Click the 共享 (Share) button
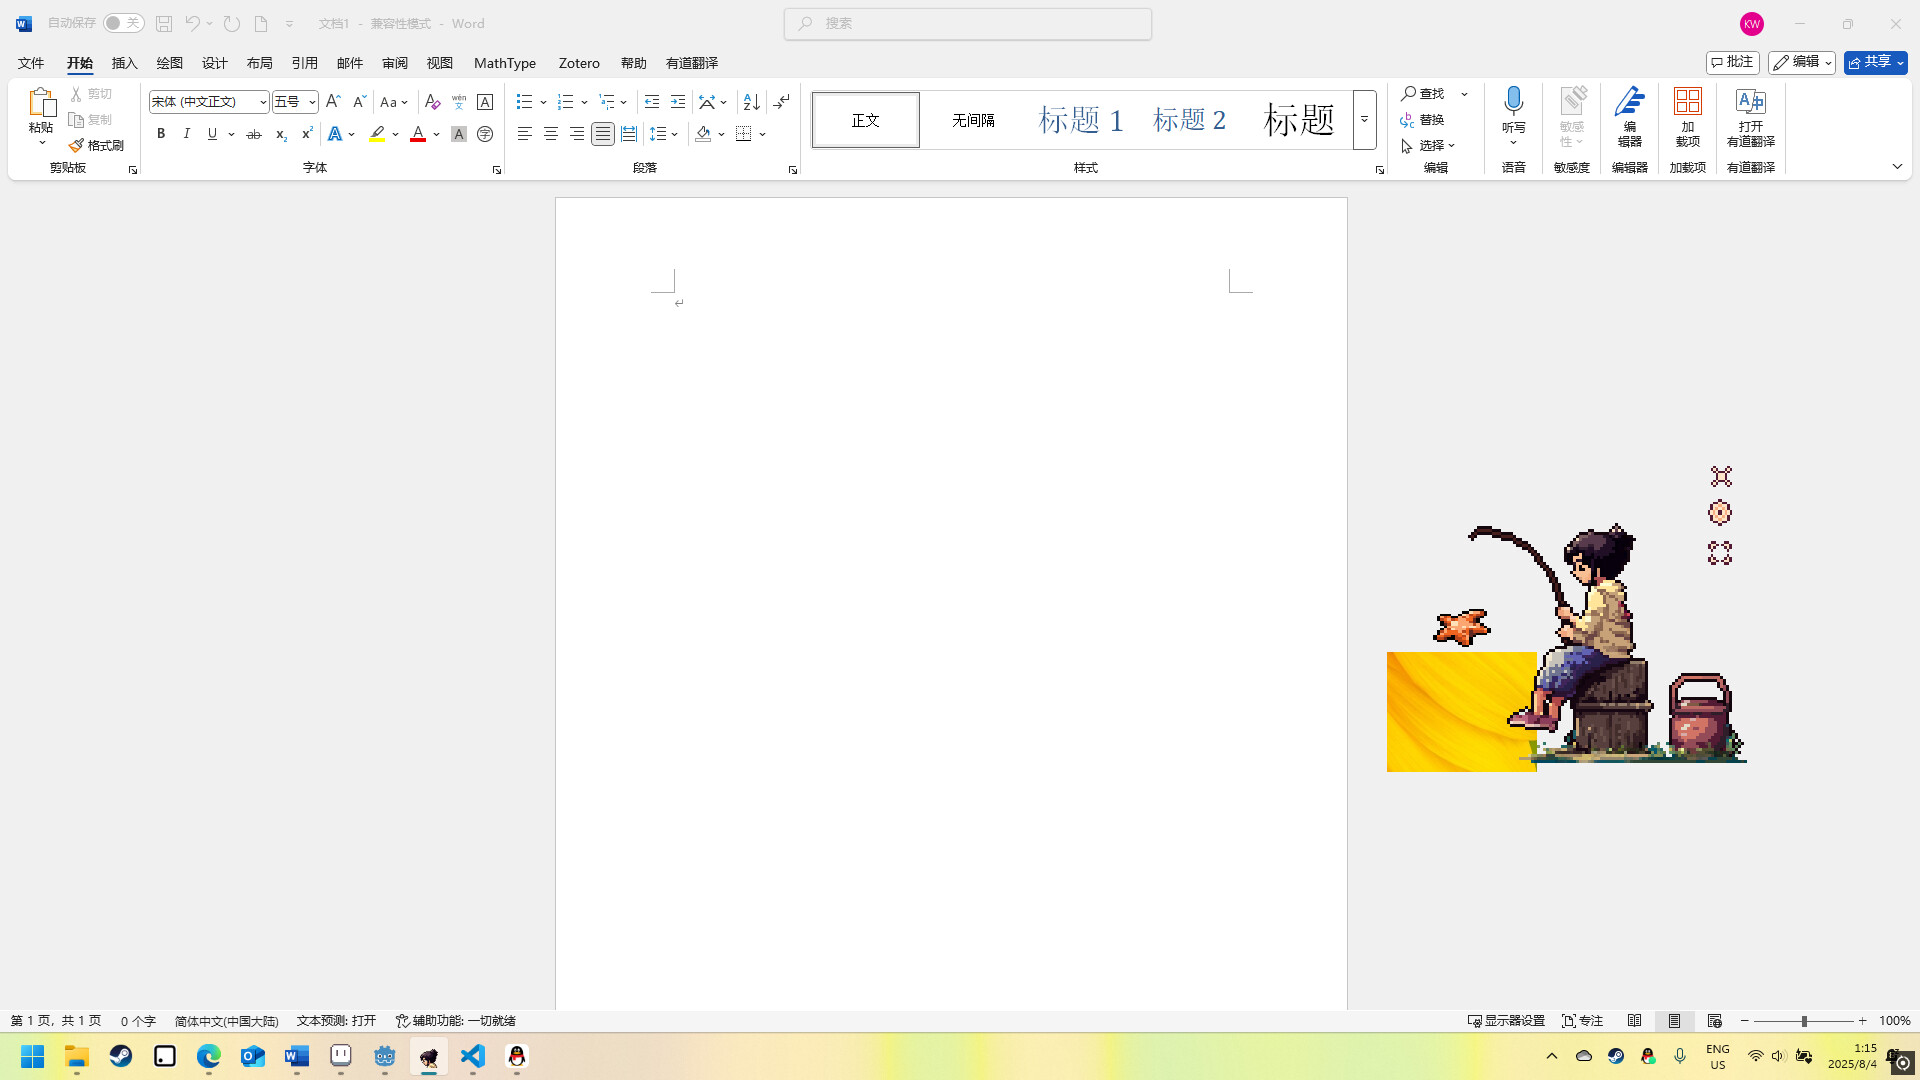Screen dimensions: 1920x1080 (x=1872, y=62)
